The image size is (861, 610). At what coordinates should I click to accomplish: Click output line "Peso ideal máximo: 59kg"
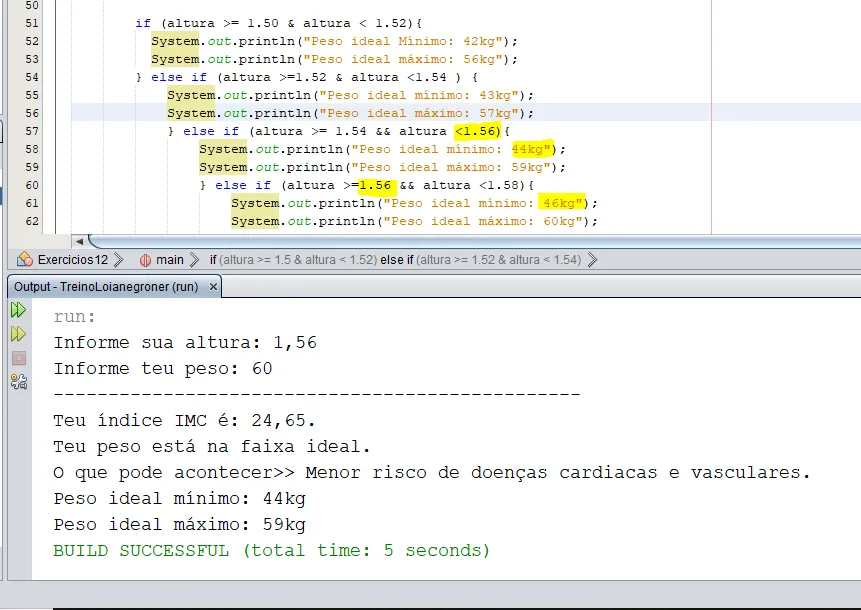(180, 524)
